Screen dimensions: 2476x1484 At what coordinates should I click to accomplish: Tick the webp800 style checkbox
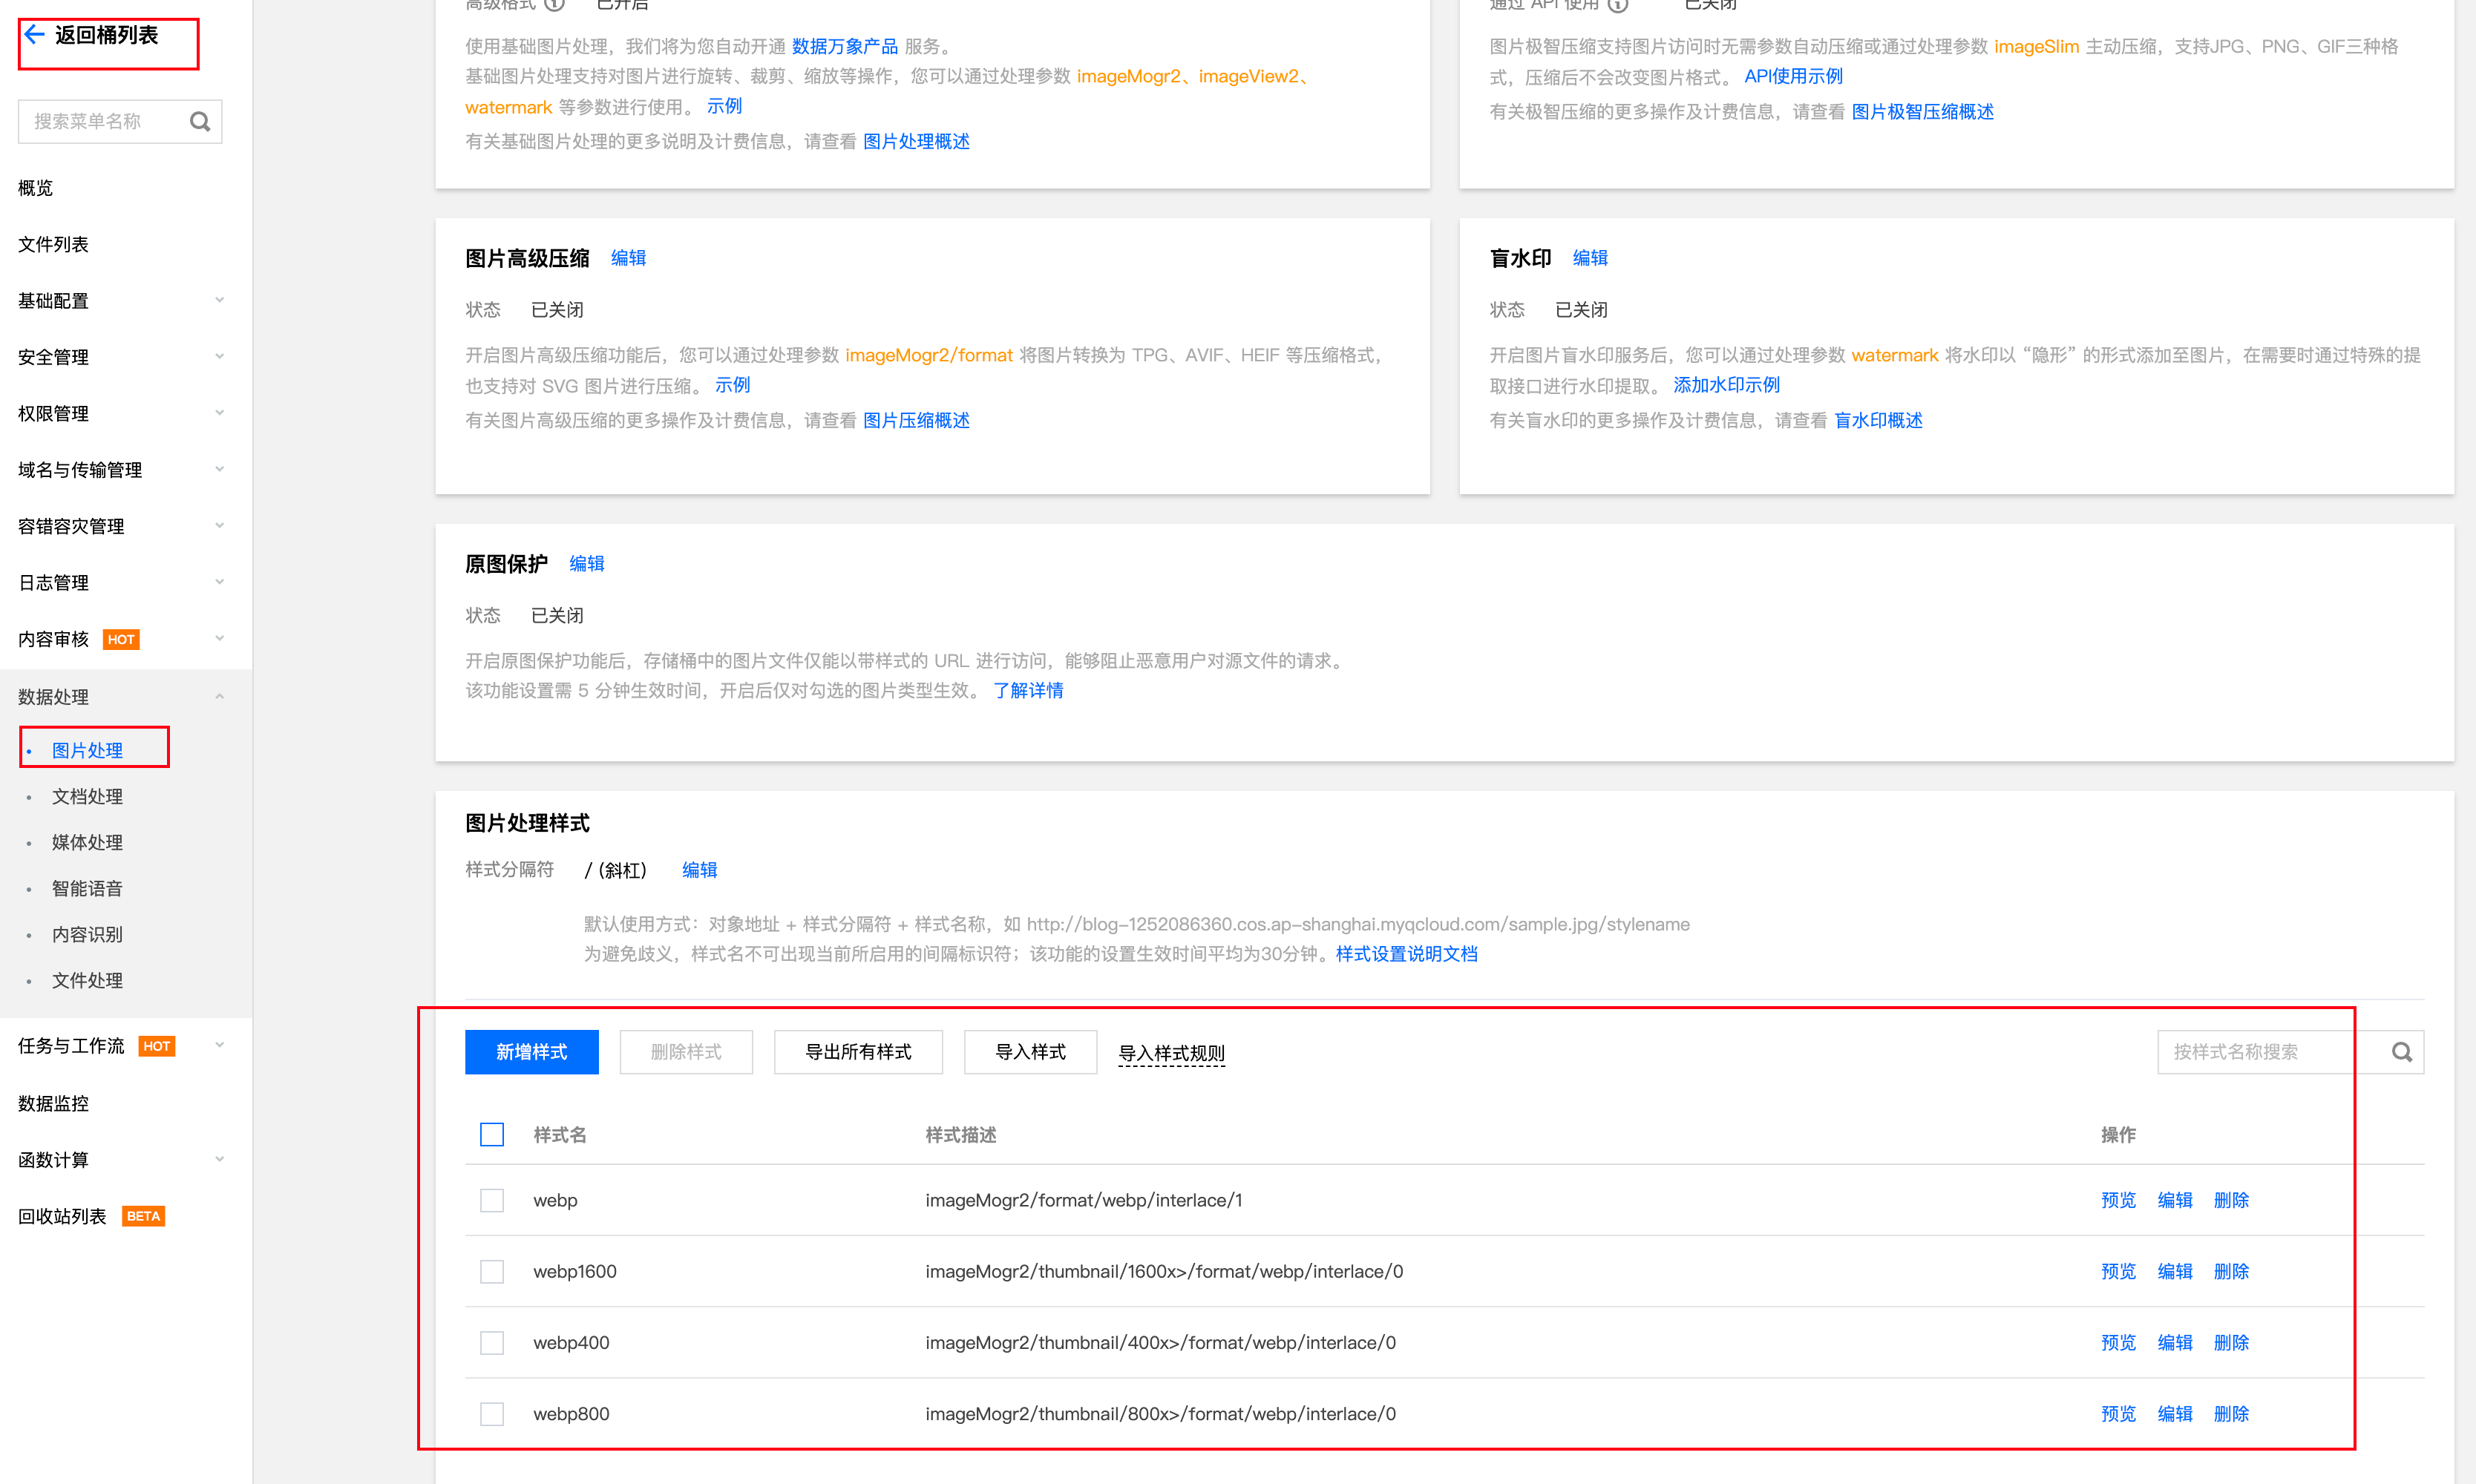click(491, 1414)
